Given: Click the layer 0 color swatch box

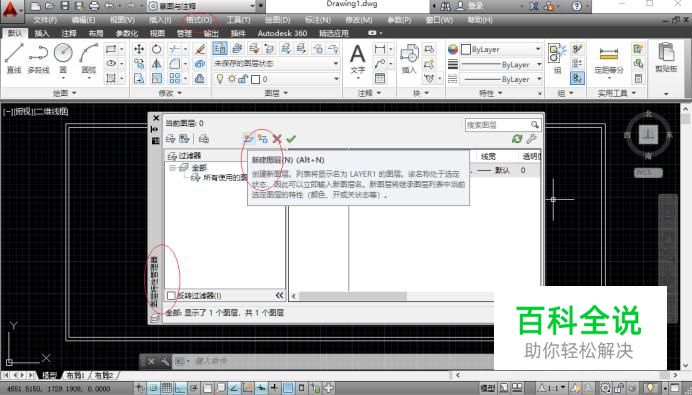Looking at the screenshot, I should (x=255, y=79).
